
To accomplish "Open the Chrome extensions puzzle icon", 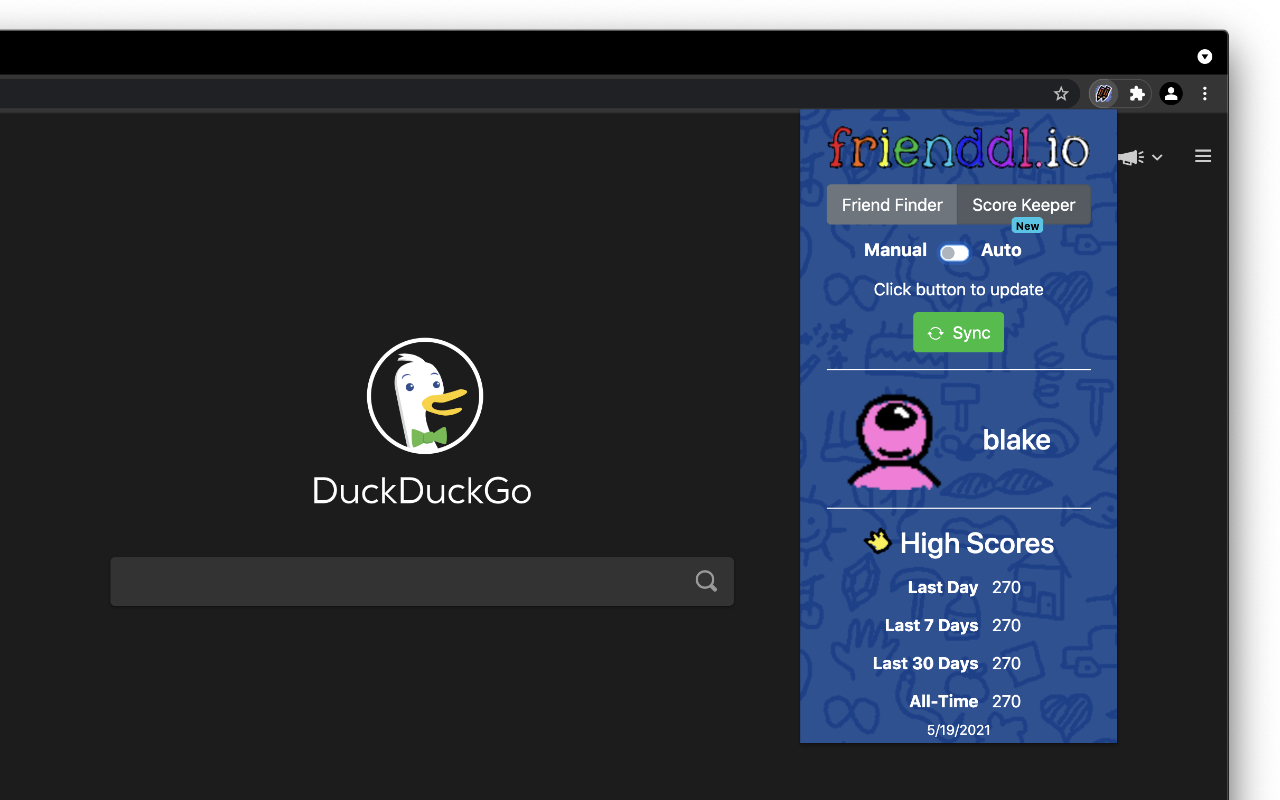I will (x=1137, y=93).
